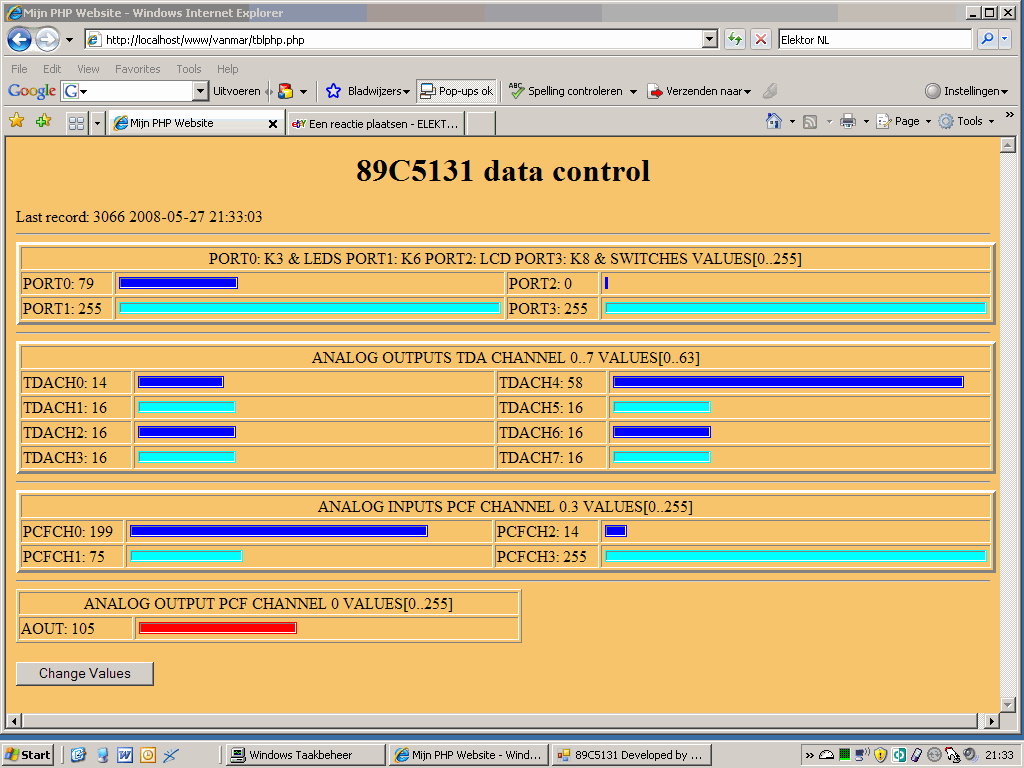
Task: Click the Spelling controleren button
Action: [x=572, y=91]
